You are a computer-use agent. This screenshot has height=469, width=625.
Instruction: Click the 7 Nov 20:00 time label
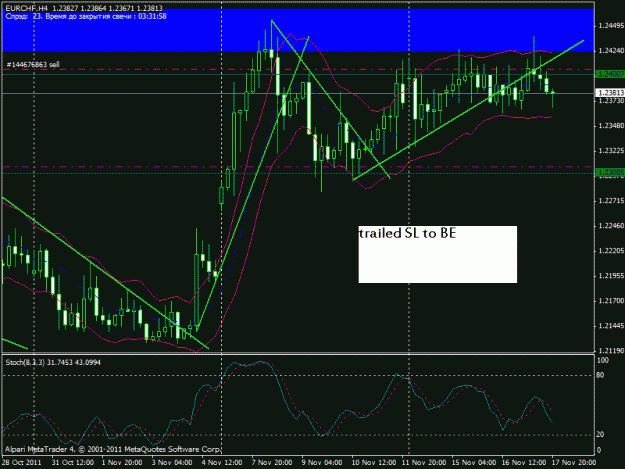272,463
